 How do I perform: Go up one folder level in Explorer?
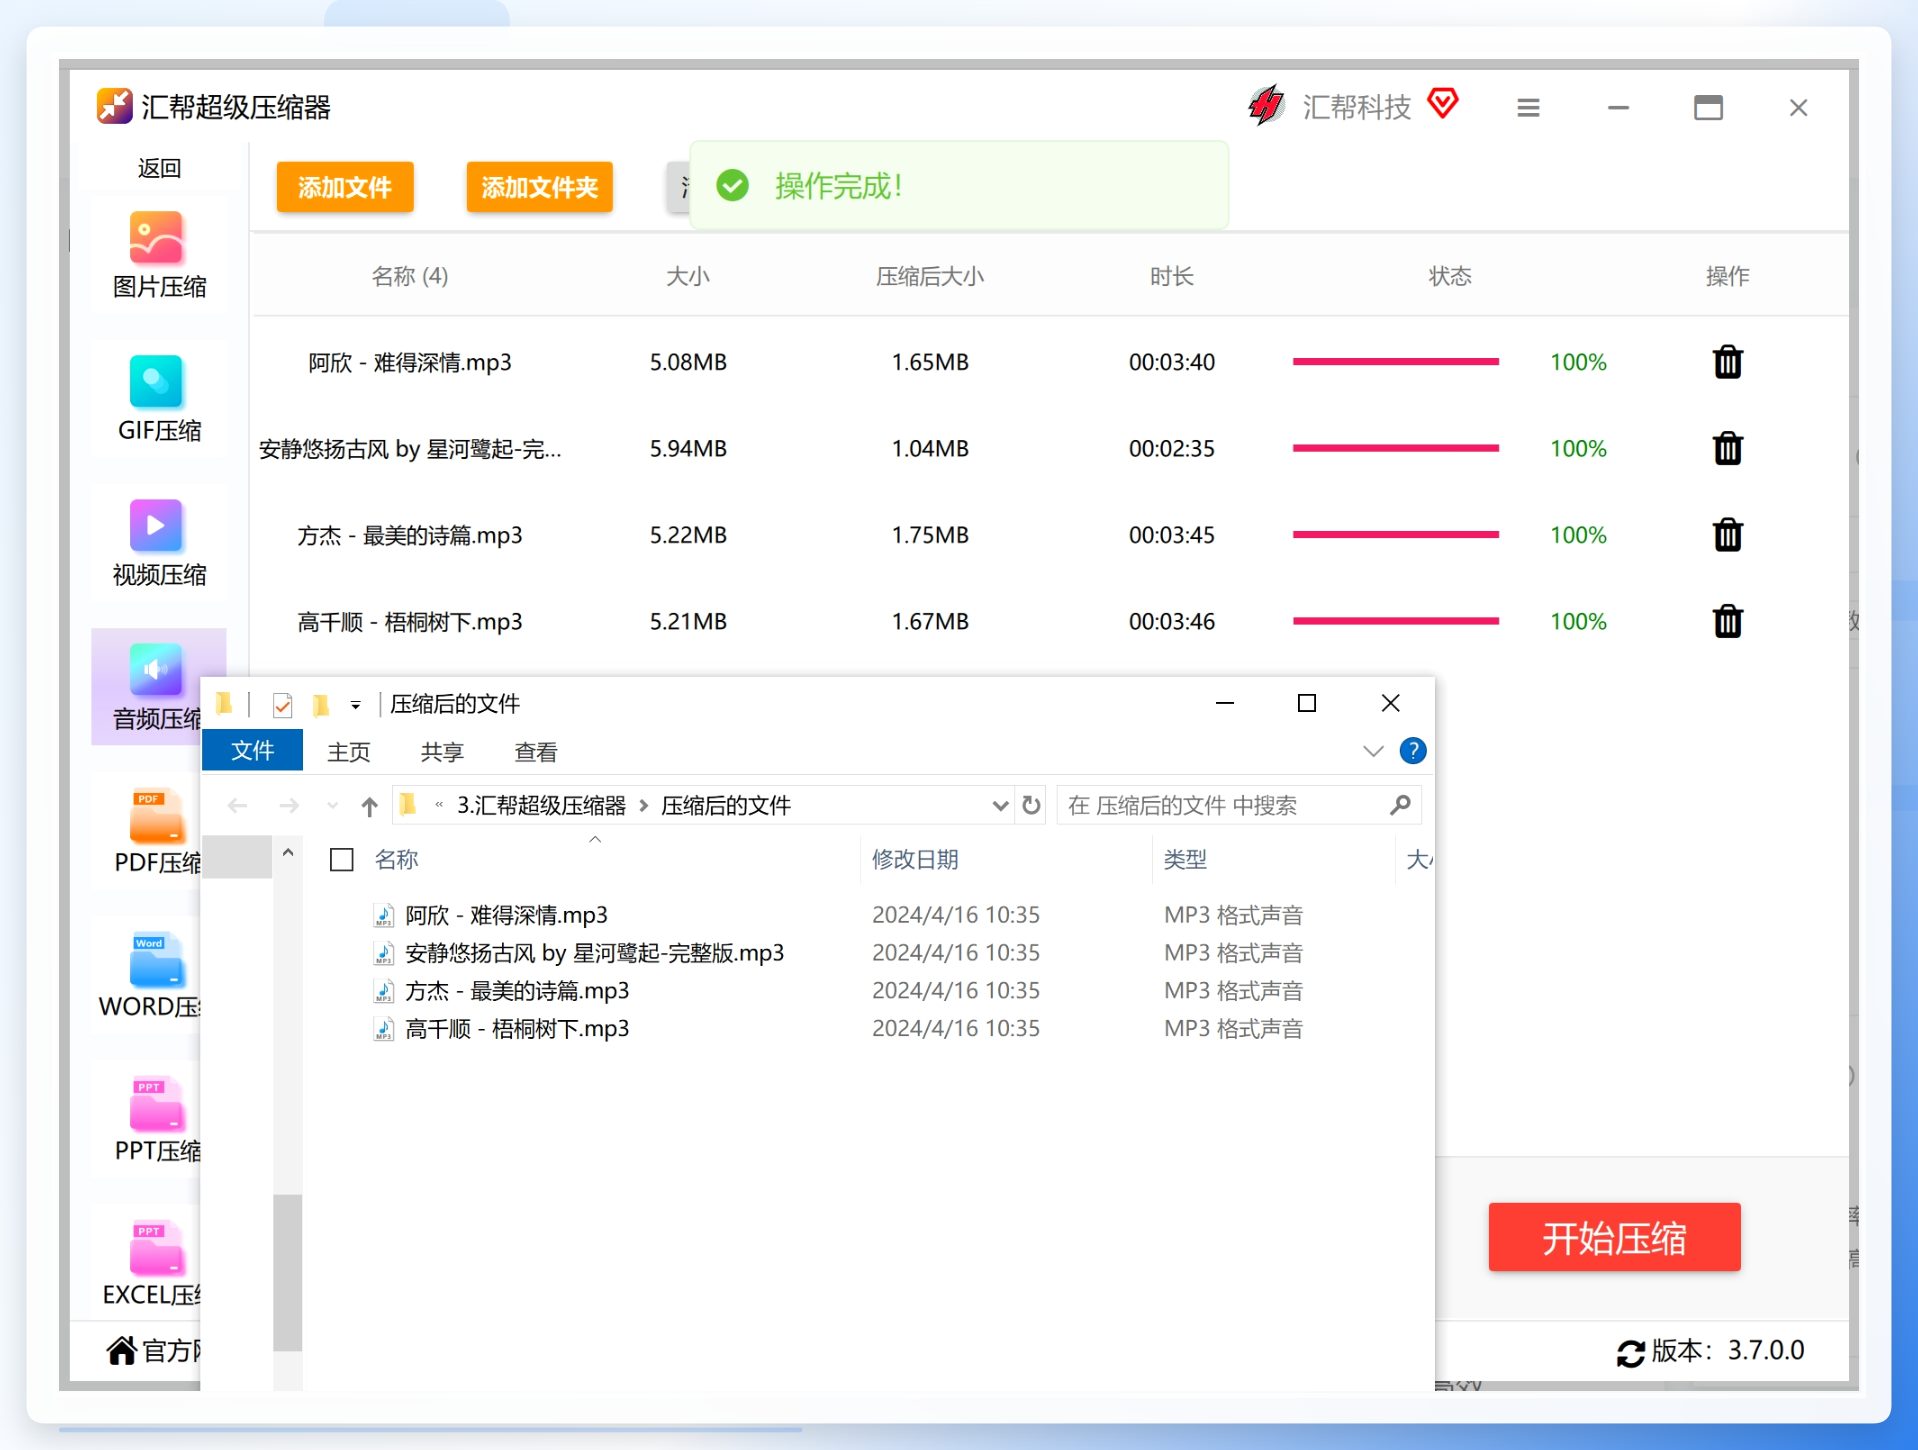coord(369,806)
